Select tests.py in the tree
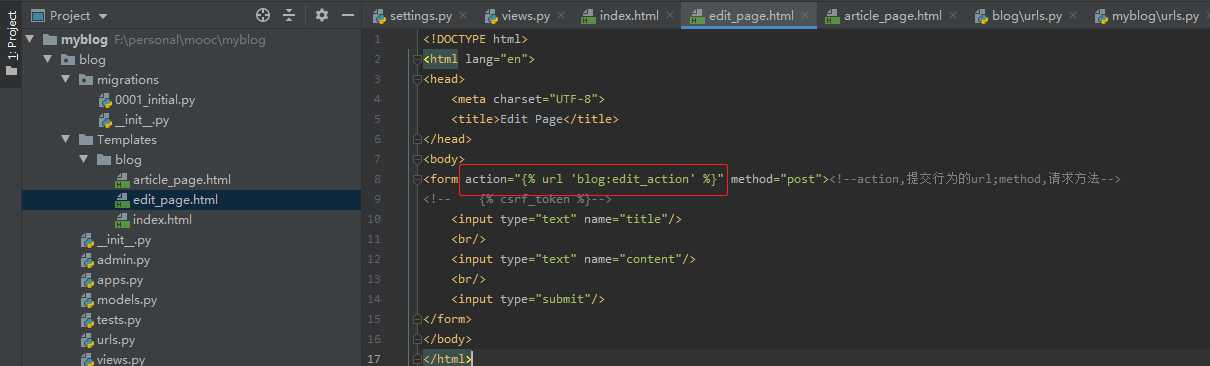Image resolution: width=1210 pixels, height=366 pixels. (119, 320)
